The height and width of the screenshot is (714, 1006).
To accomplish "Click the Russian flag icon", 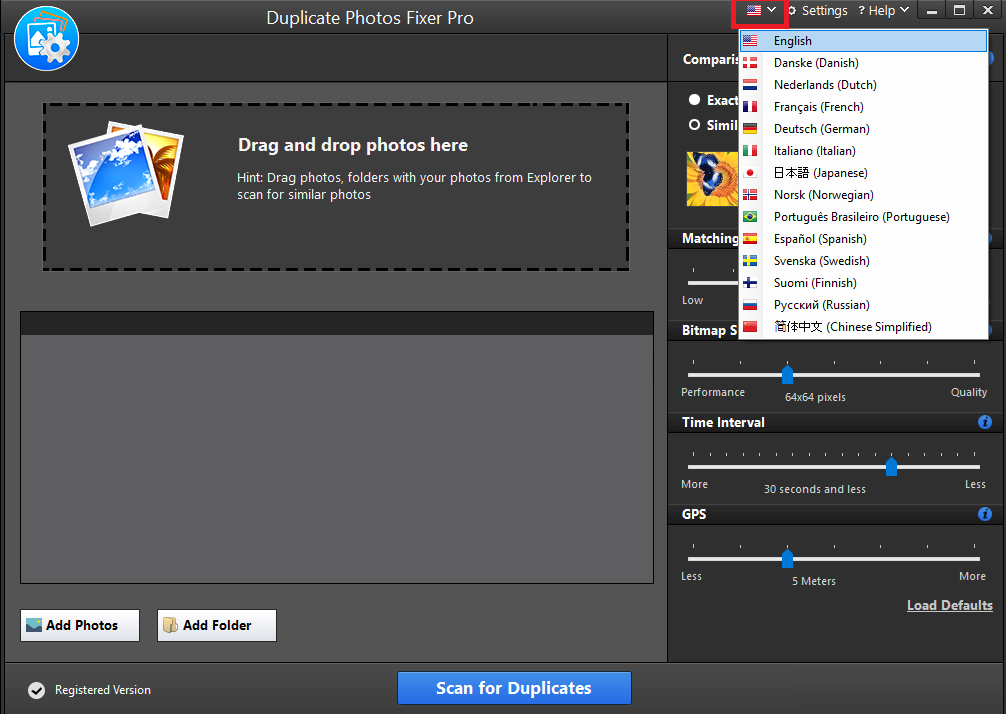I will click(x=750, y=305).
